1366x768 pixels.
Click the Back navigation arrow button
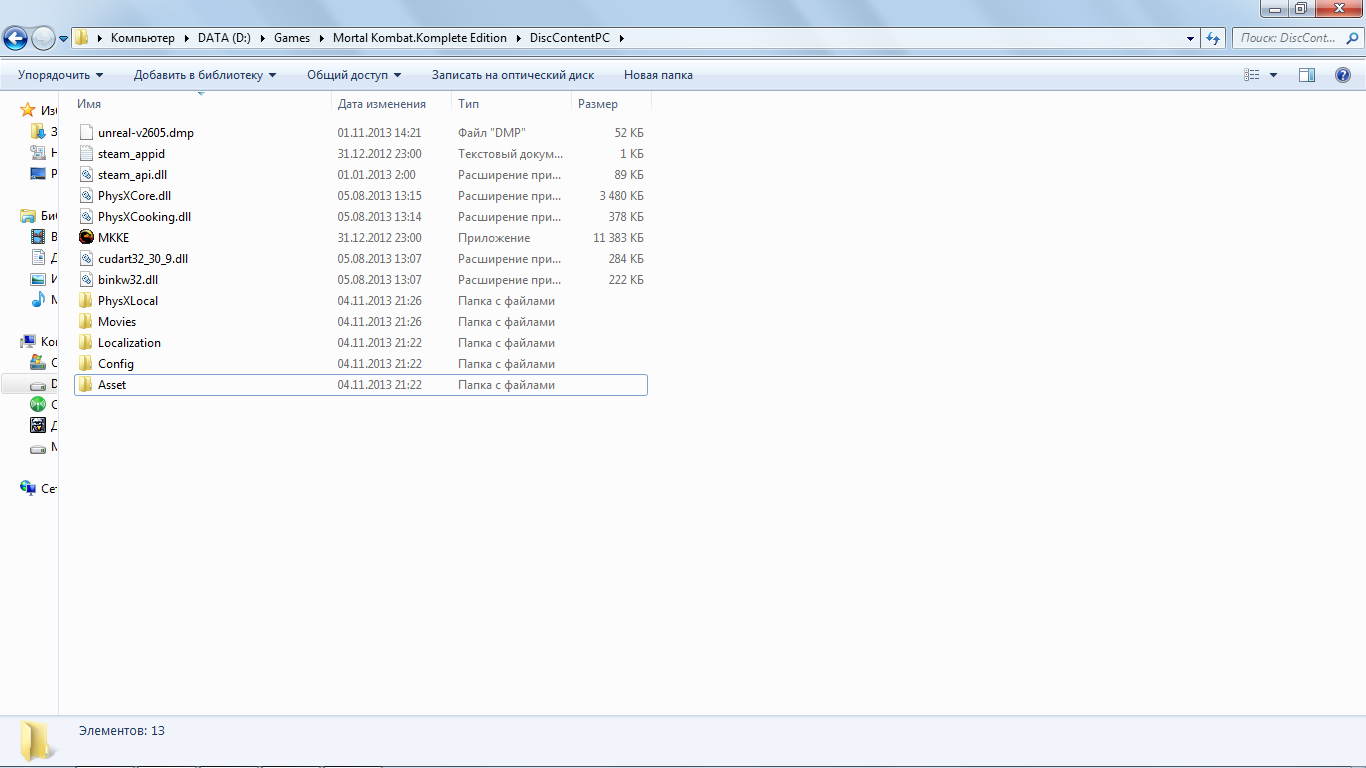tap(15, 39)
